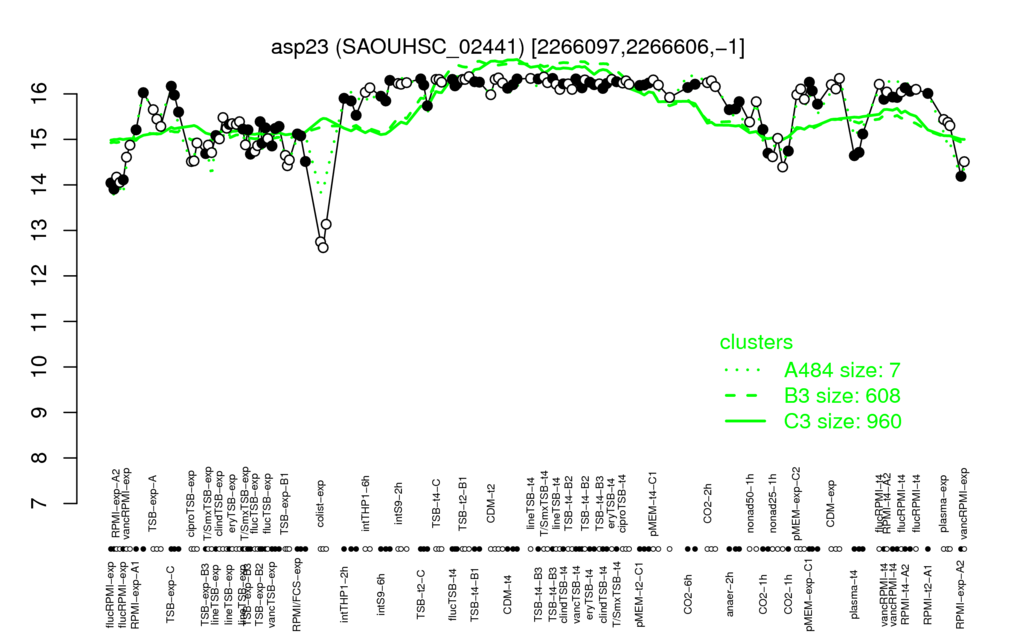Click the 'anaer-2h' x-axis label

tap(730, 594)
